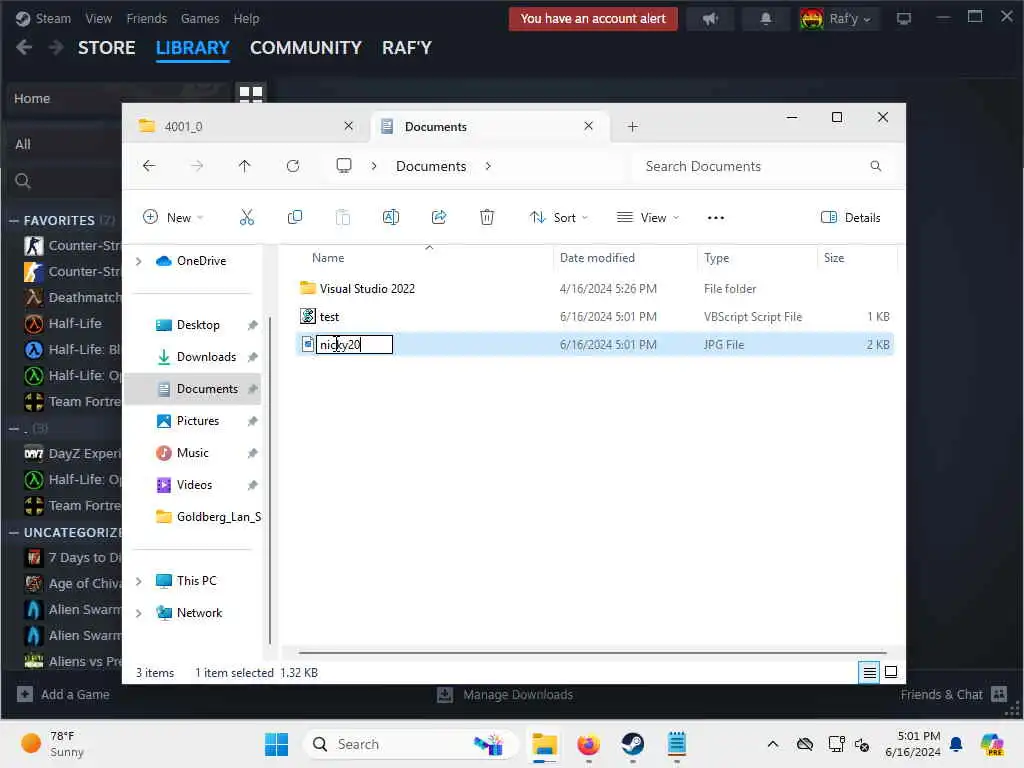
Task: Click the Copy icon in Explorer toolbar
Action: point(295,217)
